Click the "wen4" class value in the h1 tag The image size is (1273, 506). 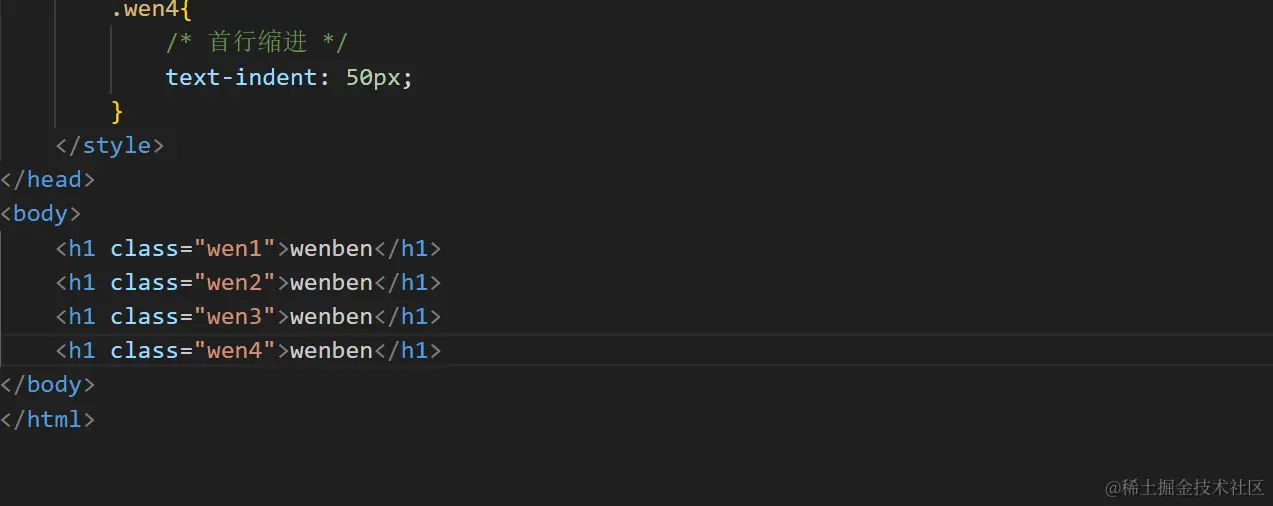coord(234,350)
